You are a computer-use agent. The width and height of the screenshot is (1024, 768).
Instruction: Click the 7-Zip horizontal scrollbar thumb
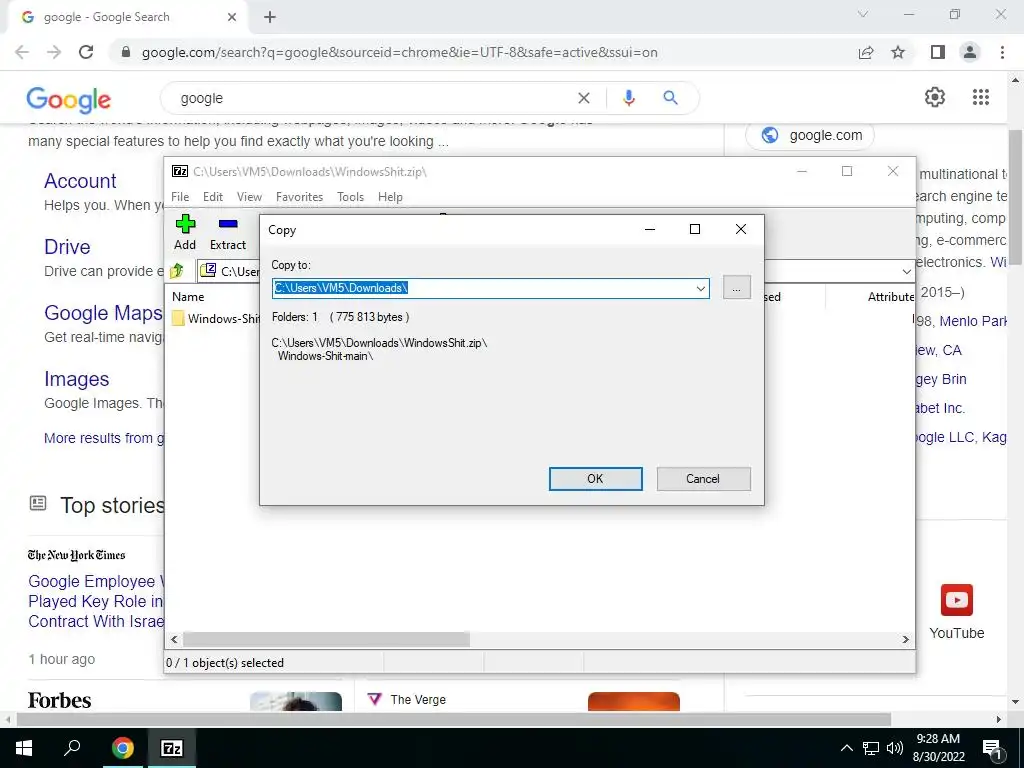click(x=326, y=639)
